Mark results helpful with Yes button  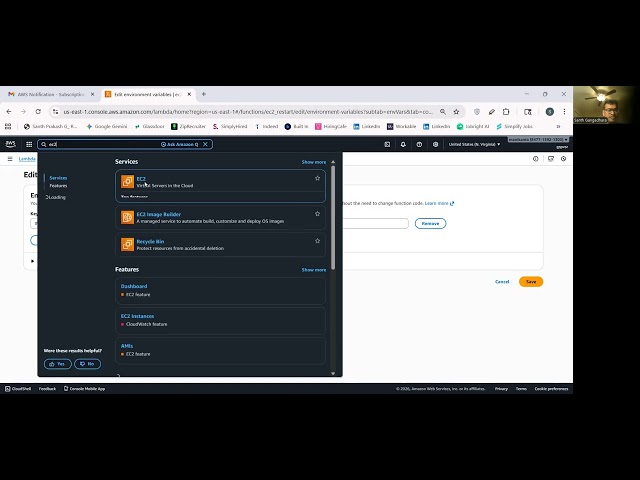tap(58, 364)
